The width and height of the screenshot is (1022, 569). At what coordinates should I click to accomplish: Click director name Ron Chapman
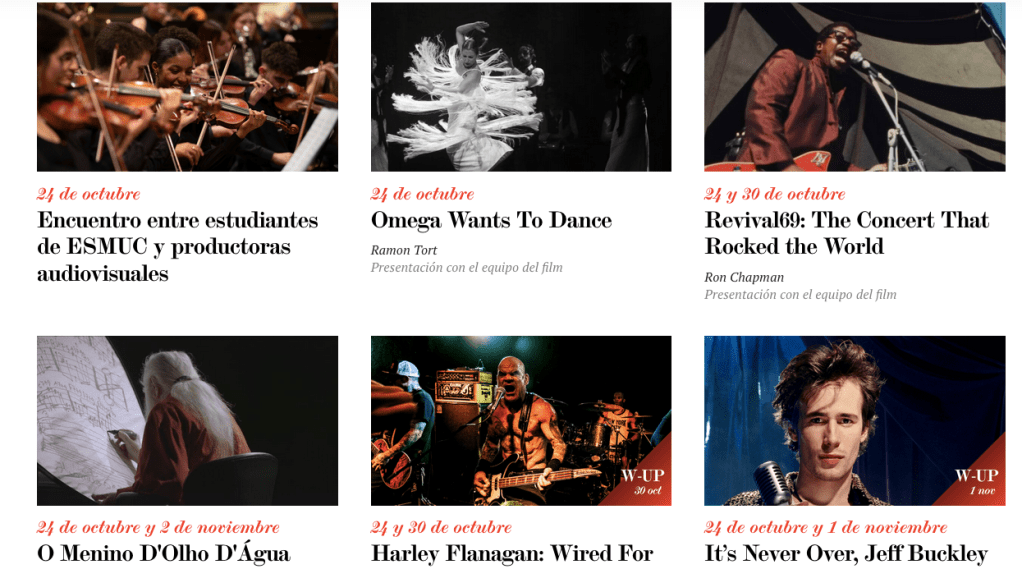pyautogui.click(x=744, y=278)
